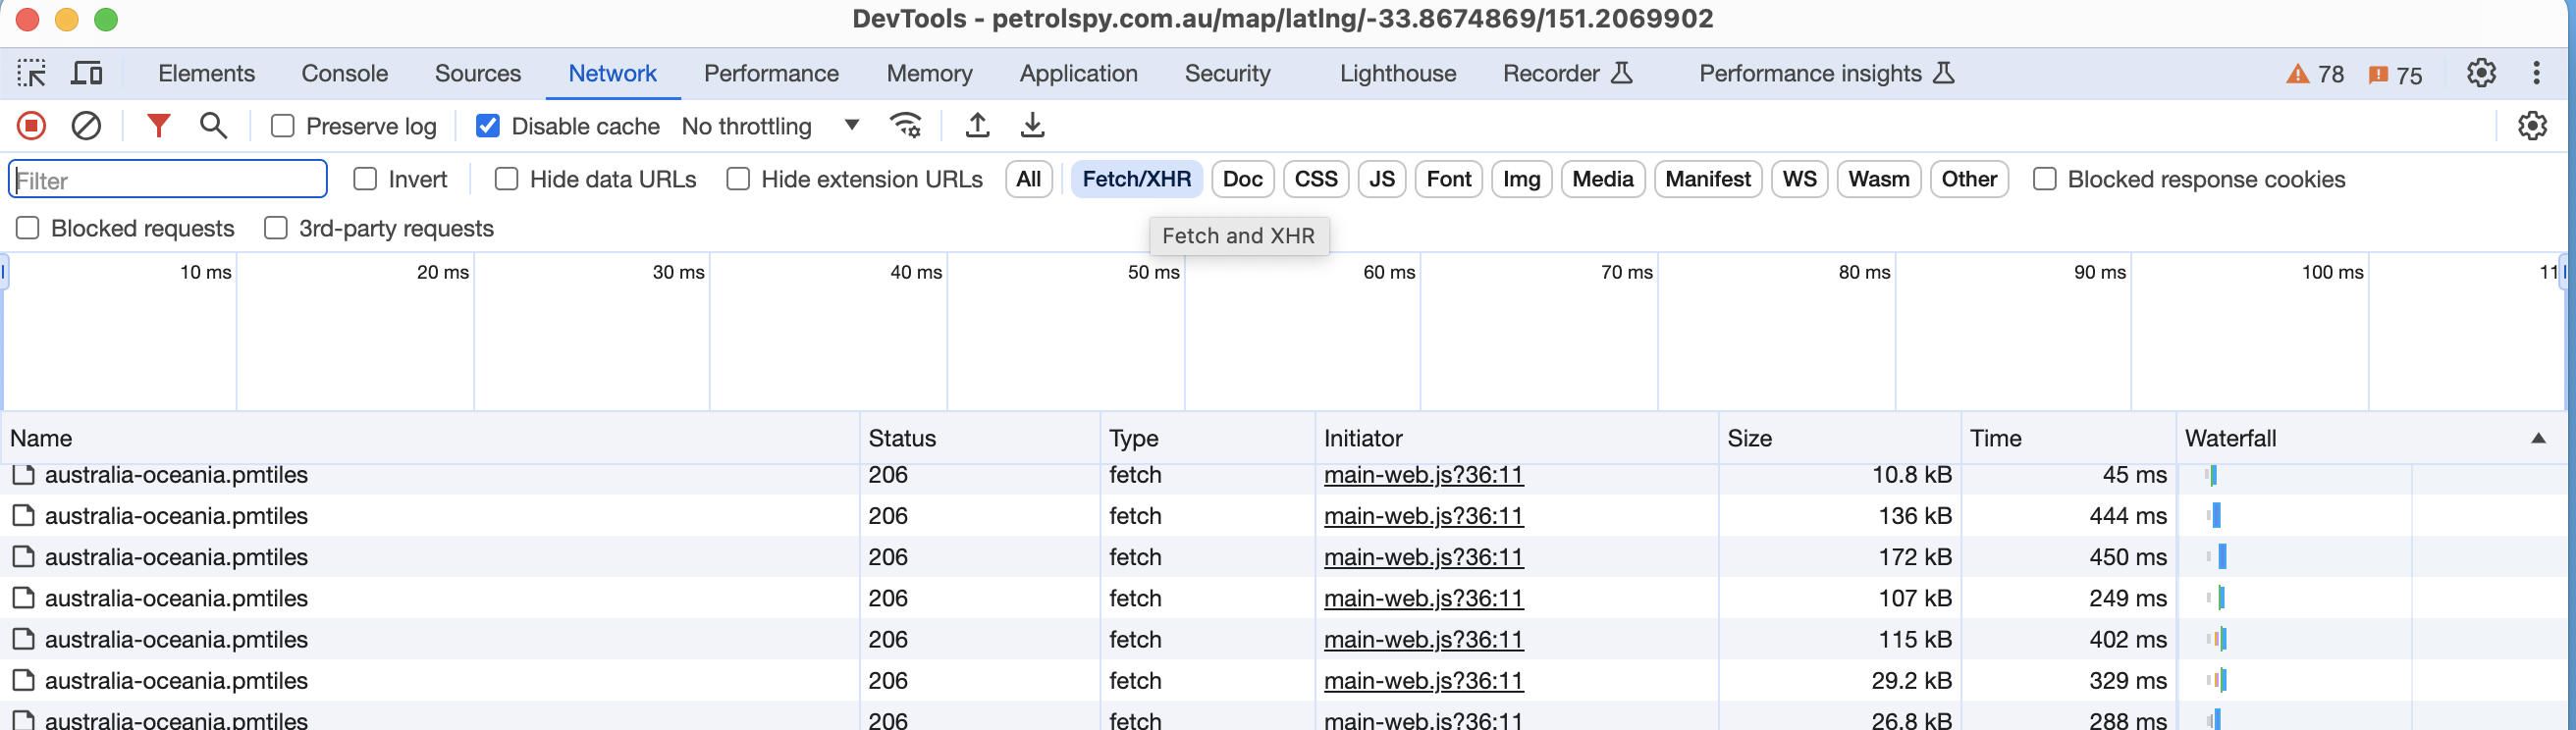Click the import HAR upload icon
The height and width of the screenshot is (730, 2576).
pos(977,126)
